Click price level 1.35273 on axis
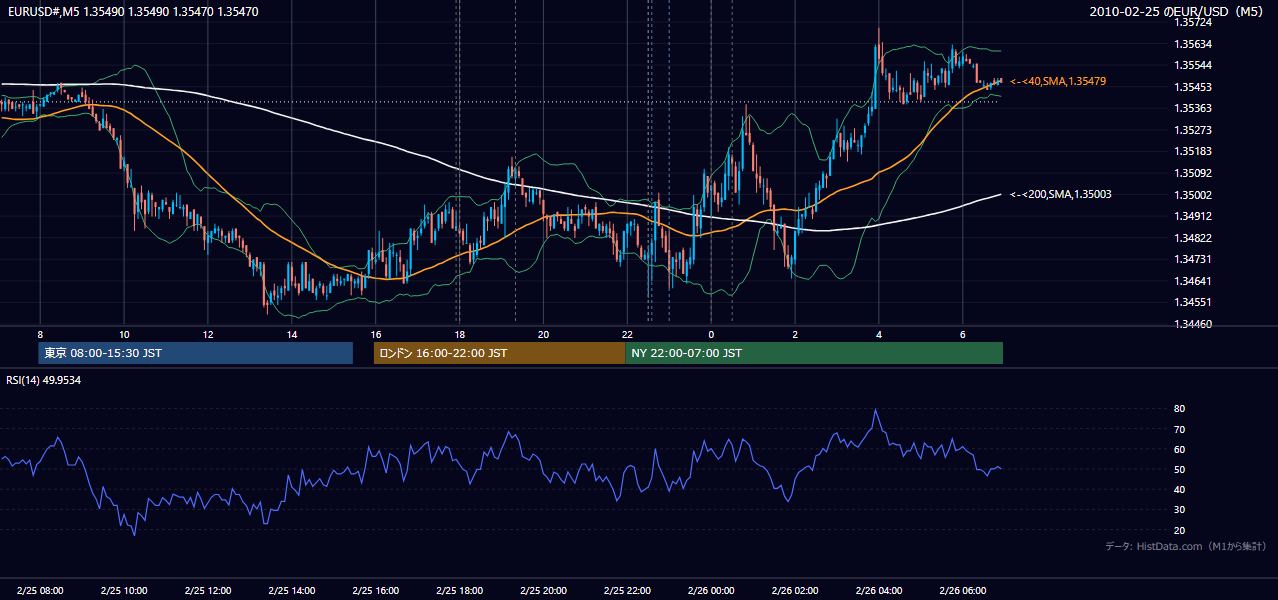This screenshot has width=1278, height=600. pyautogui.click(x=1193, y=130)
